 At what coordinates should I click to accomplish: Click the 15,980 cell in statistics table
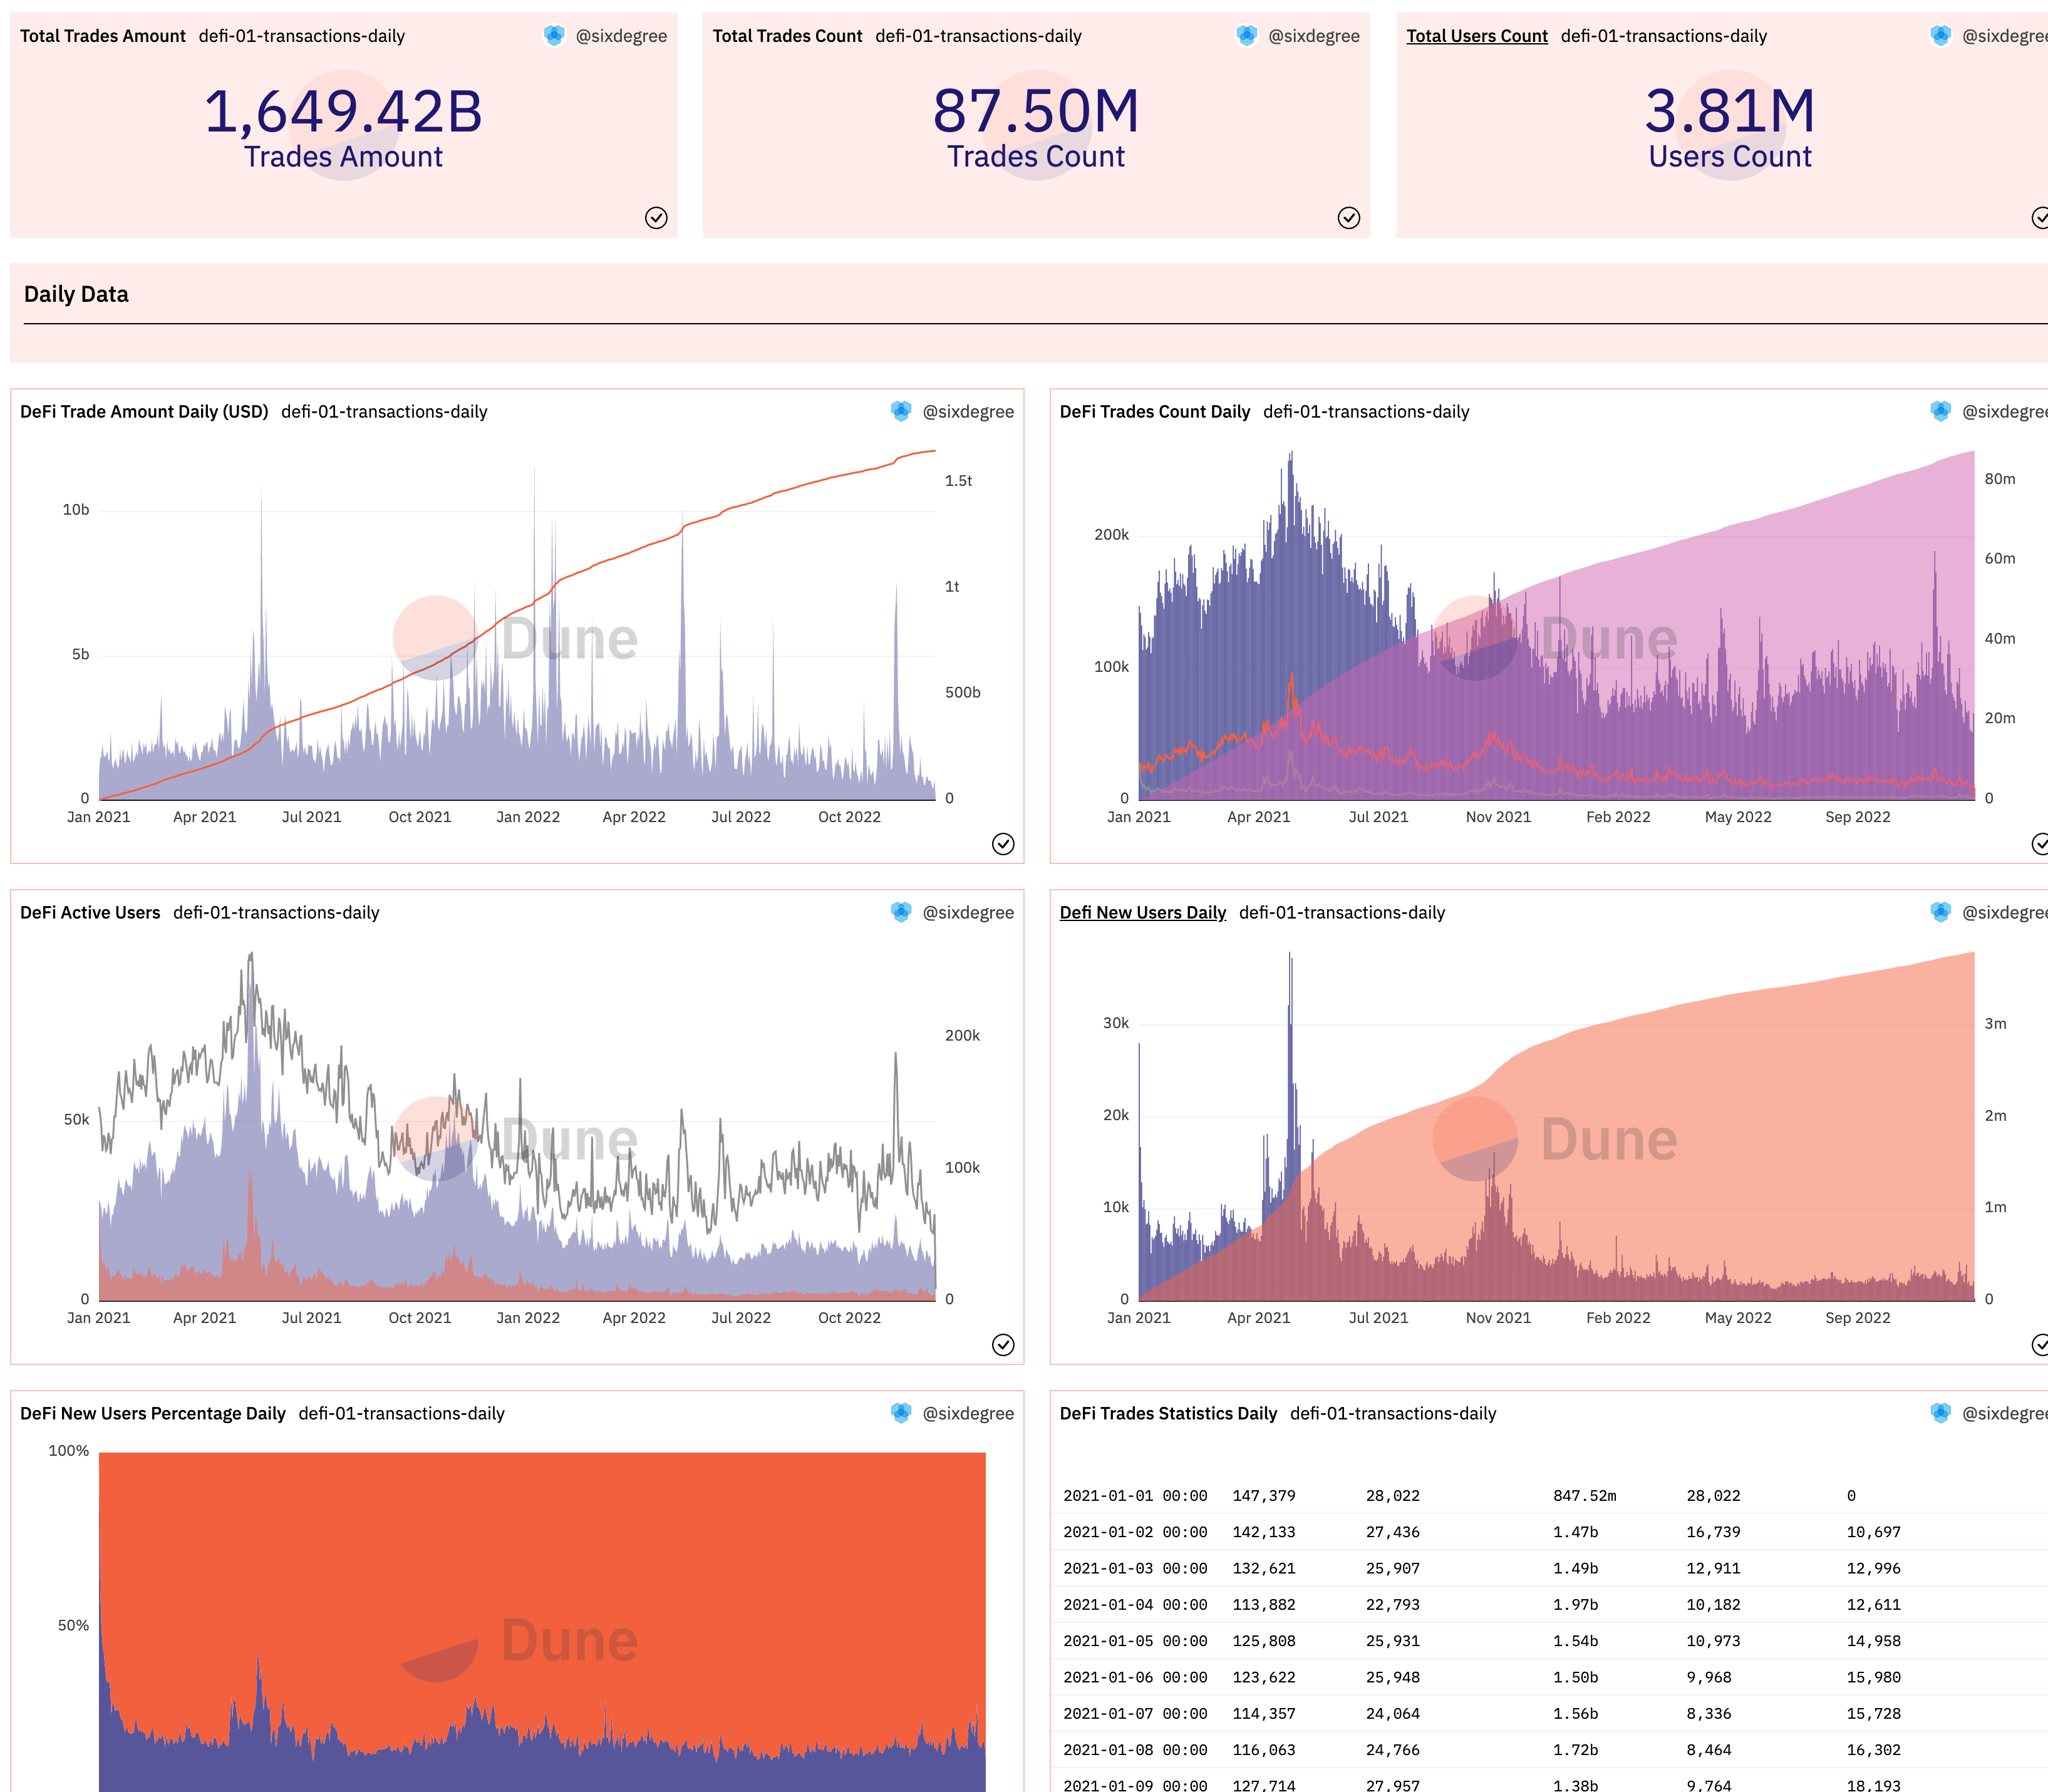(1874, 1677)
